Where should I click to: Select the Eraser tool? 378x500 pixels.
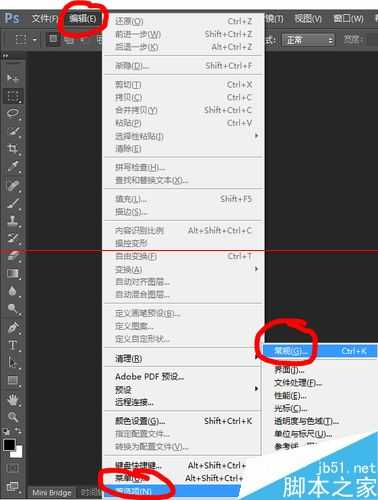click(13, 256)
